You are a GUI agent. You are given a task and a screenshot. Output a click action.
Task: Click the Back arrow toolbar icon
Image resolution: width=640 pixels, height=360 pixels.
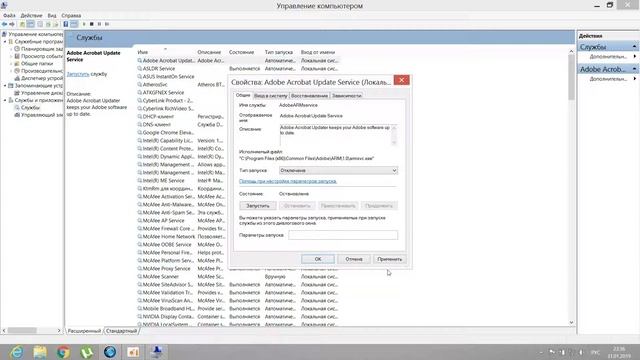tap(4, 24)
